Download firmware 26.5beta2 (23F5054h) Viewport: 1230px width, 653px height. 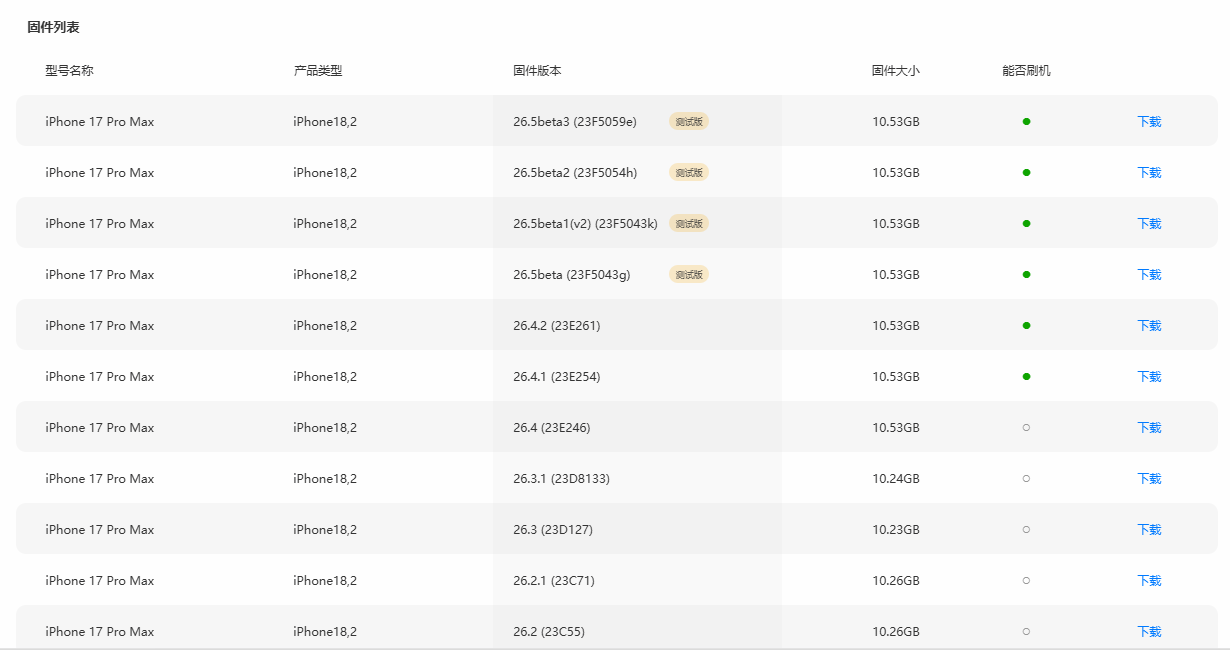click(1149, 173)
